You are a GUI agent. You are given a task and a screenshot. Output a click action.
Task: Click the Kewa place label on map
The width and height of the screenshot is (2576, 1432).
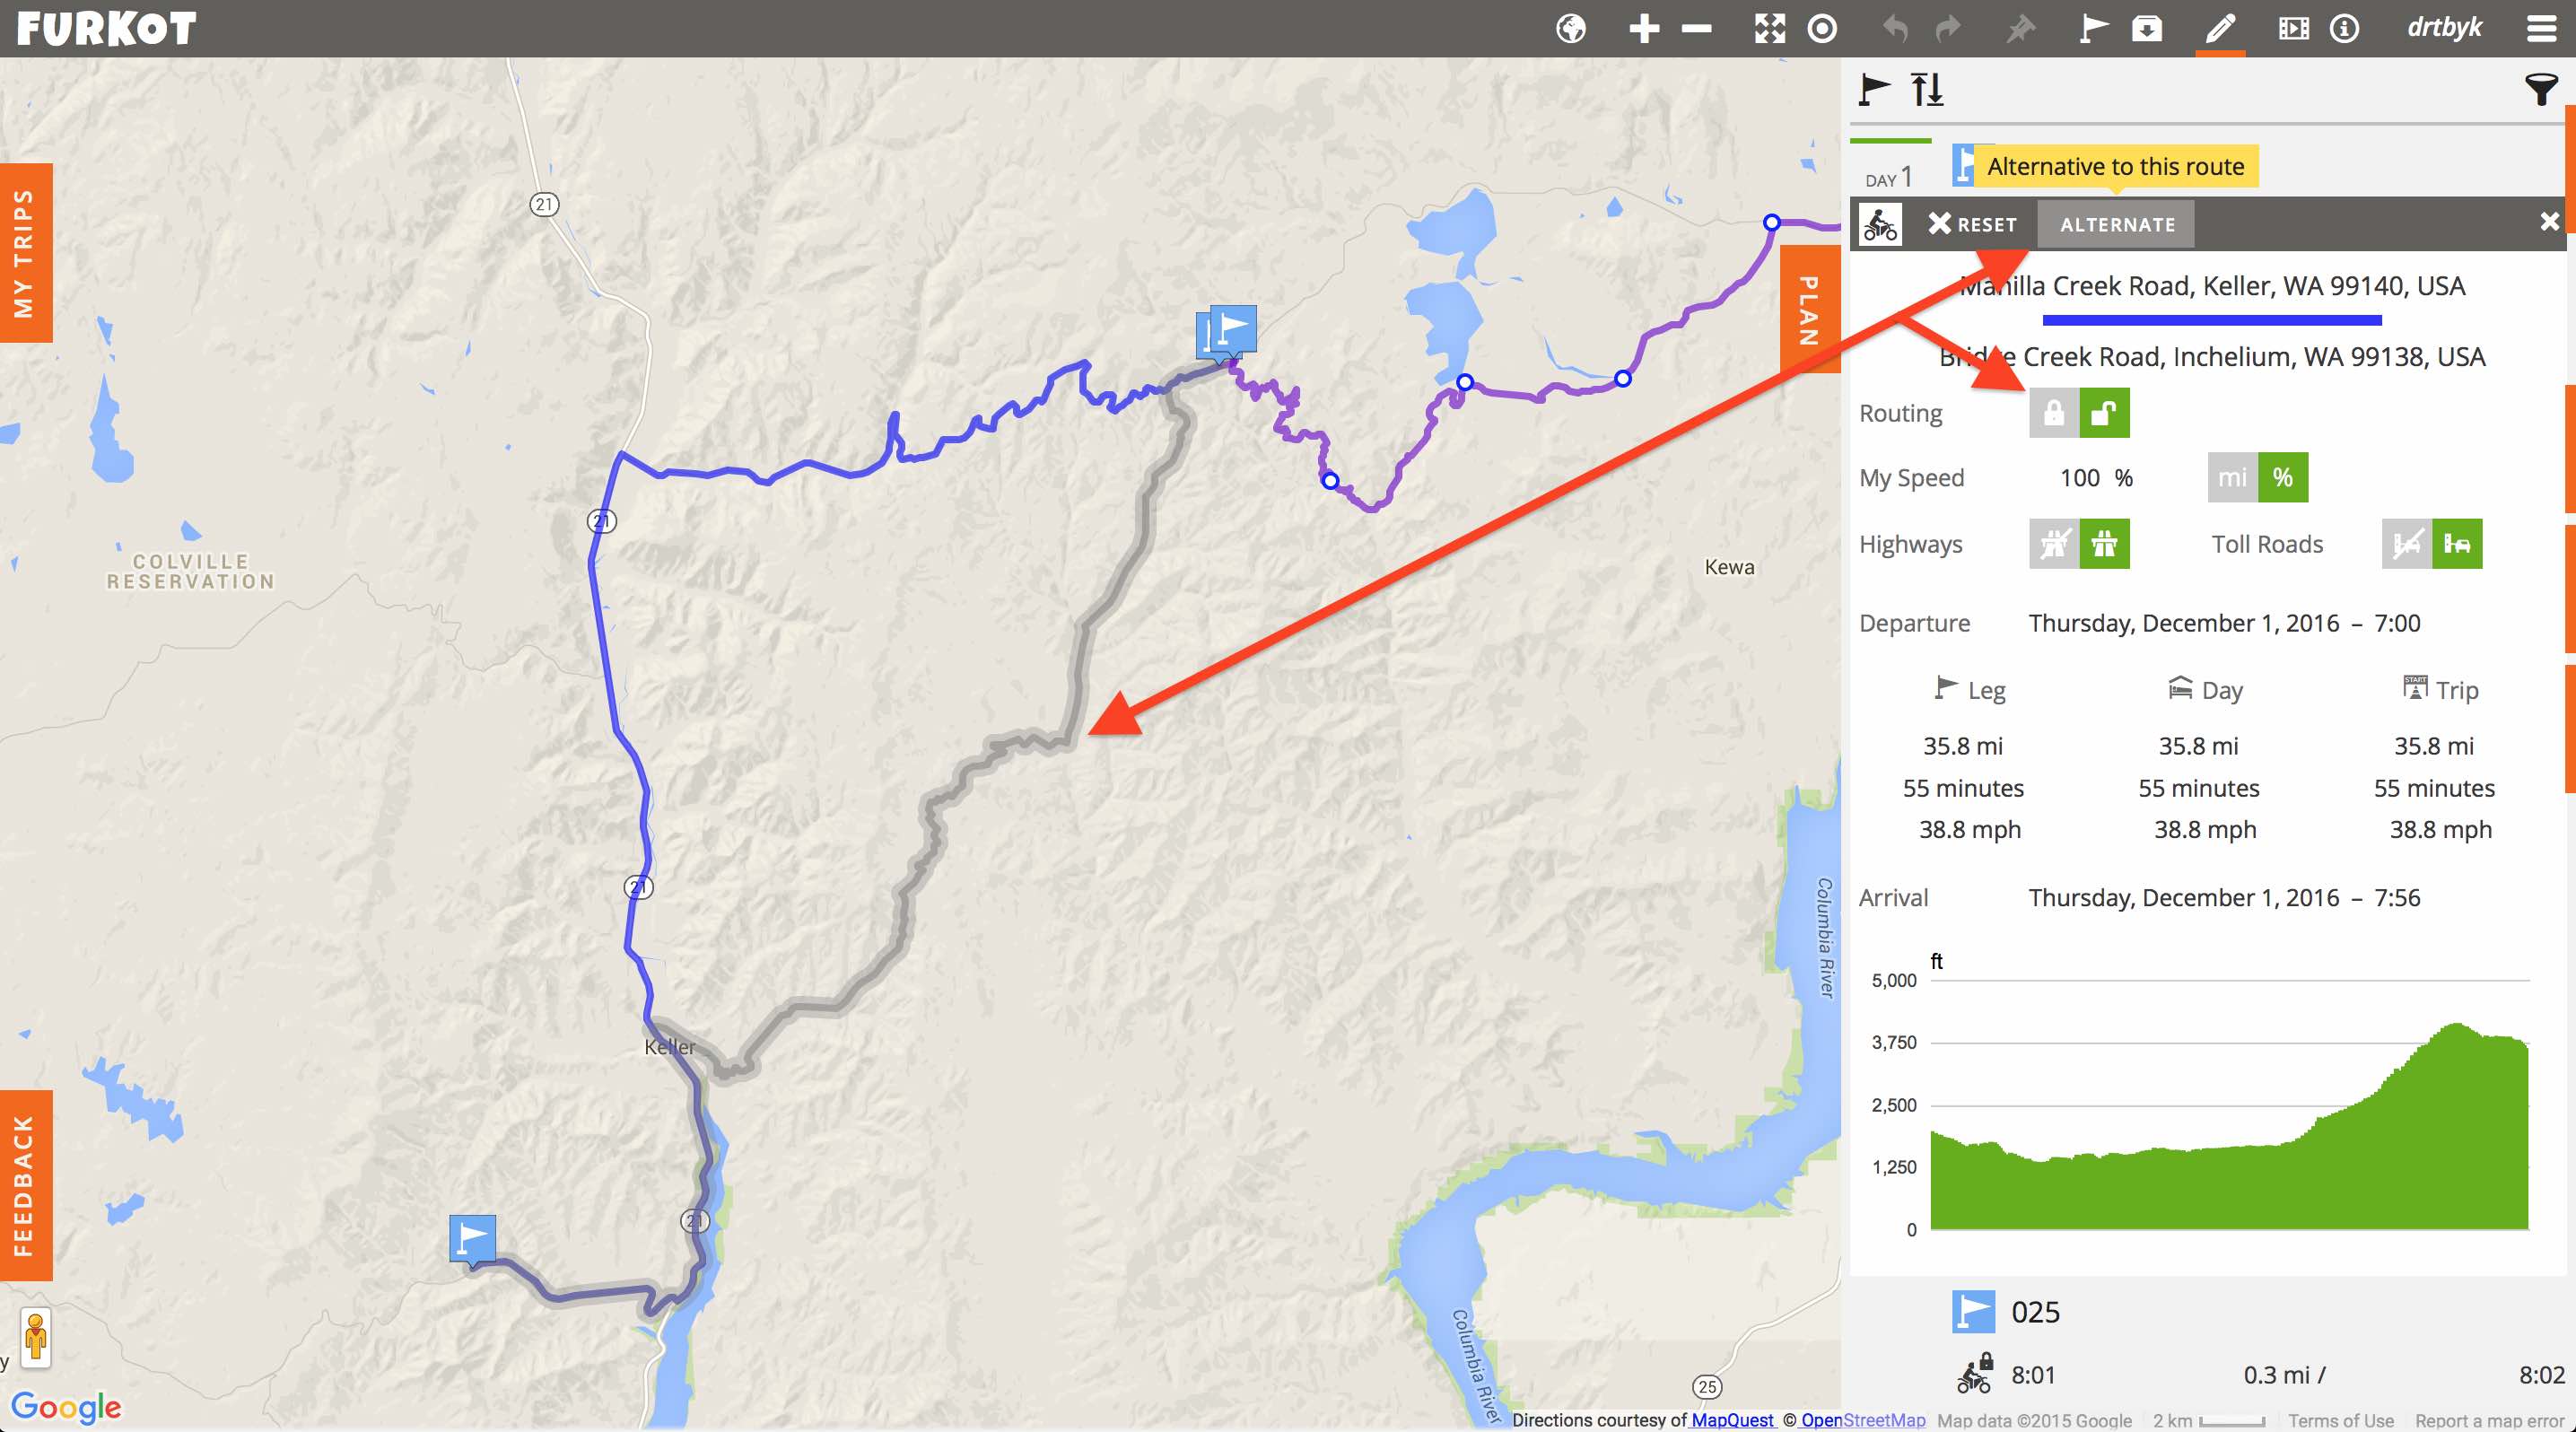tap(1729, 567)
